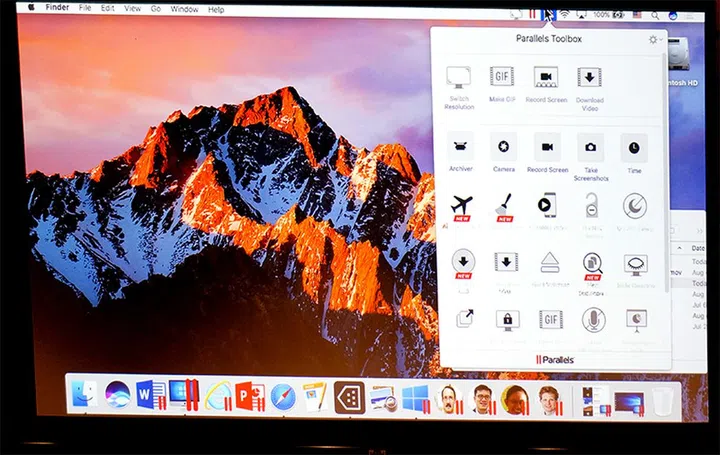Open the Time tool

click(634, 154)
